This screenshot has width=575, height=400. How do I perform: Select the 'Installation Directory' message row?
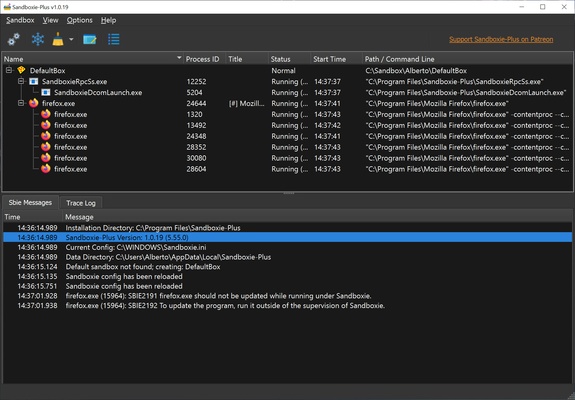[x=288, y=228]
